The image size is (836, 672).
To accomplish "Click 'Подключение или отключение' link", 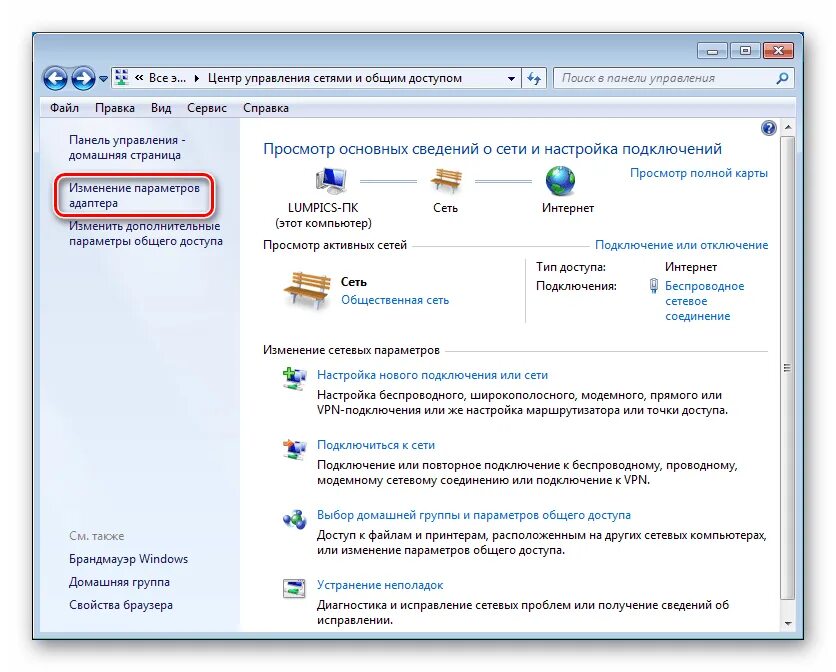I will (681, 245).
